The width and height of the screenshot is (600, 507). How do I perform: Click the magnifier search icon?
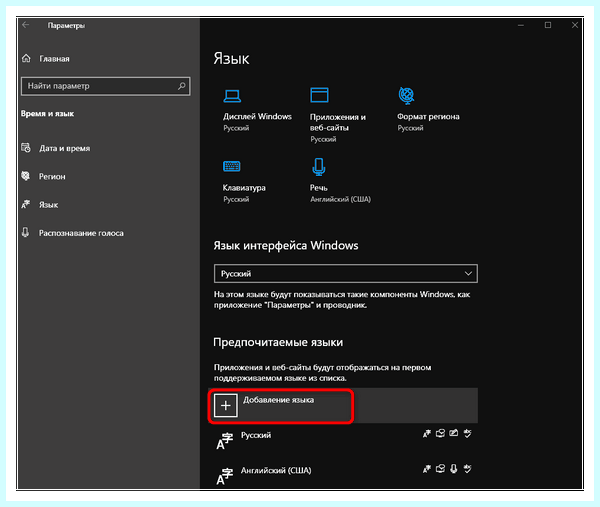click(182, 86)
